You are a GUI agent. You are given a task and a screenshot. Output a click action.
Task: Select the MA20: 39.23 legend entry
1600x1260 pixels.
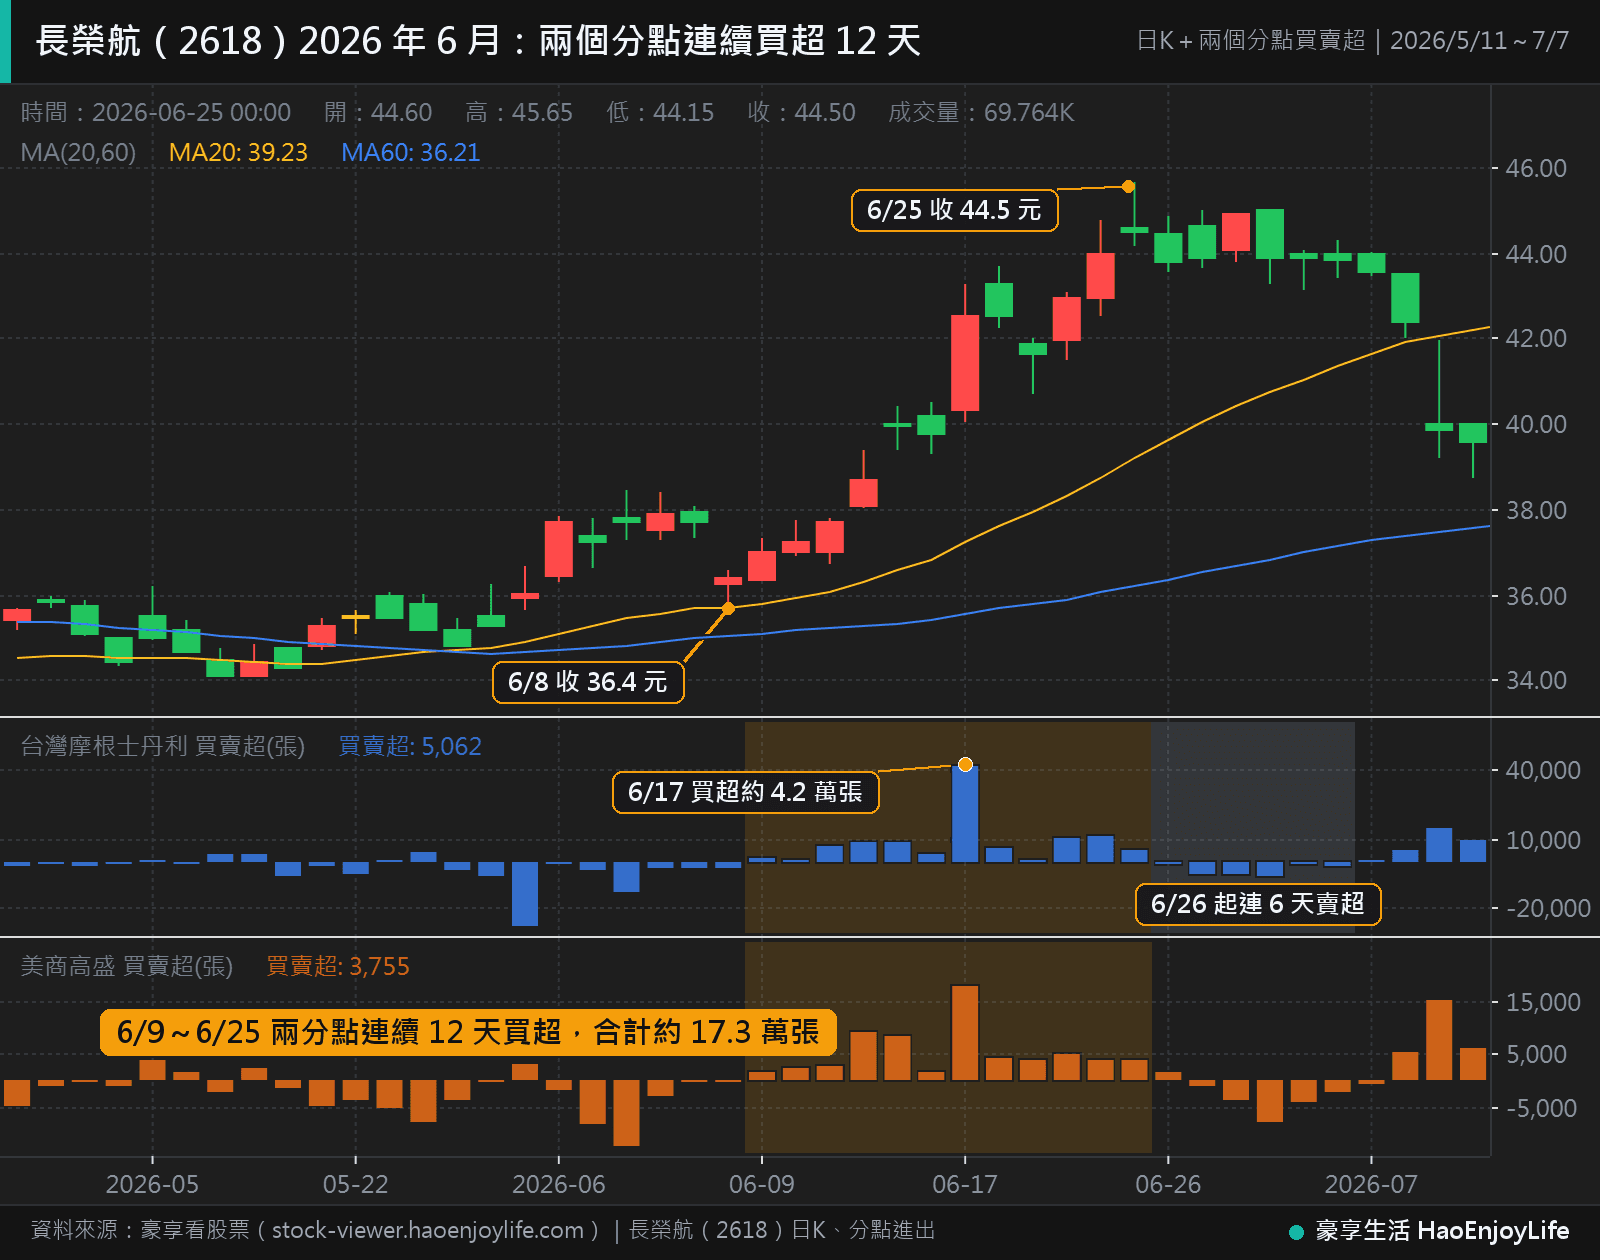pos(238,152)
